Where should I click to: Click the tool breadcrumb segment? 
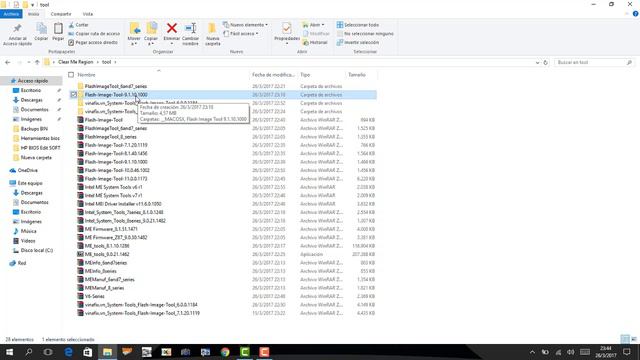[106, 62]
